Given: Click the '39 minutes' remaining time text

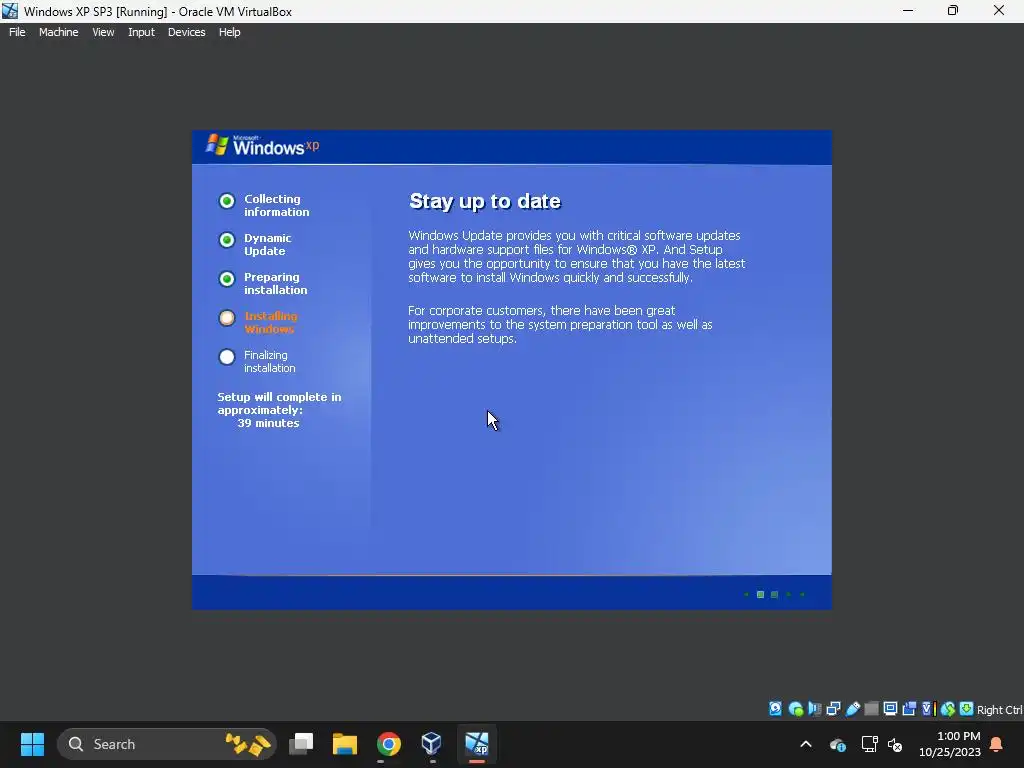Looking at the screenshot, I should tap(268, 423).
